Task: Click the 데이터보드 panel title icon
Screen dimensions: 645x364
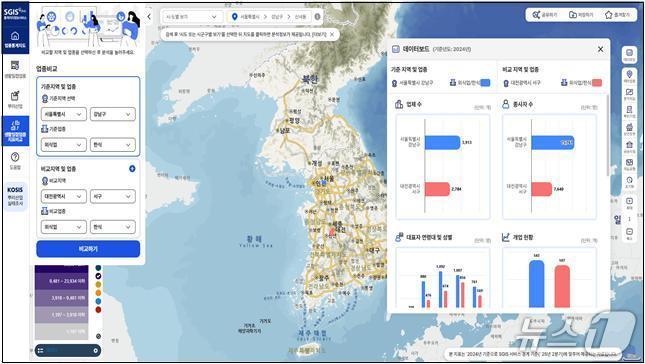Action: [x=396, y=49]
